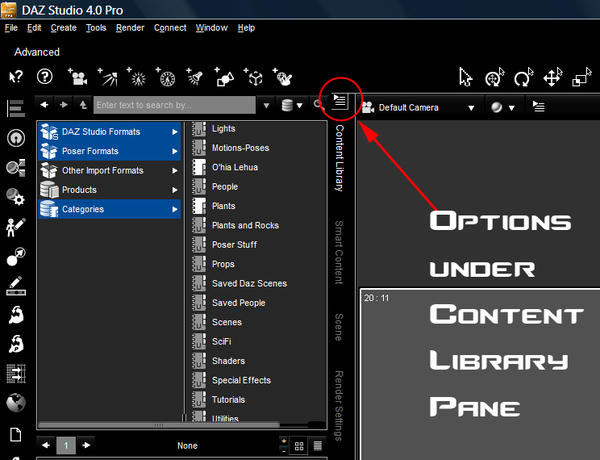Expand Products arrow
The image size is (600, 460).
click(174, 190)
